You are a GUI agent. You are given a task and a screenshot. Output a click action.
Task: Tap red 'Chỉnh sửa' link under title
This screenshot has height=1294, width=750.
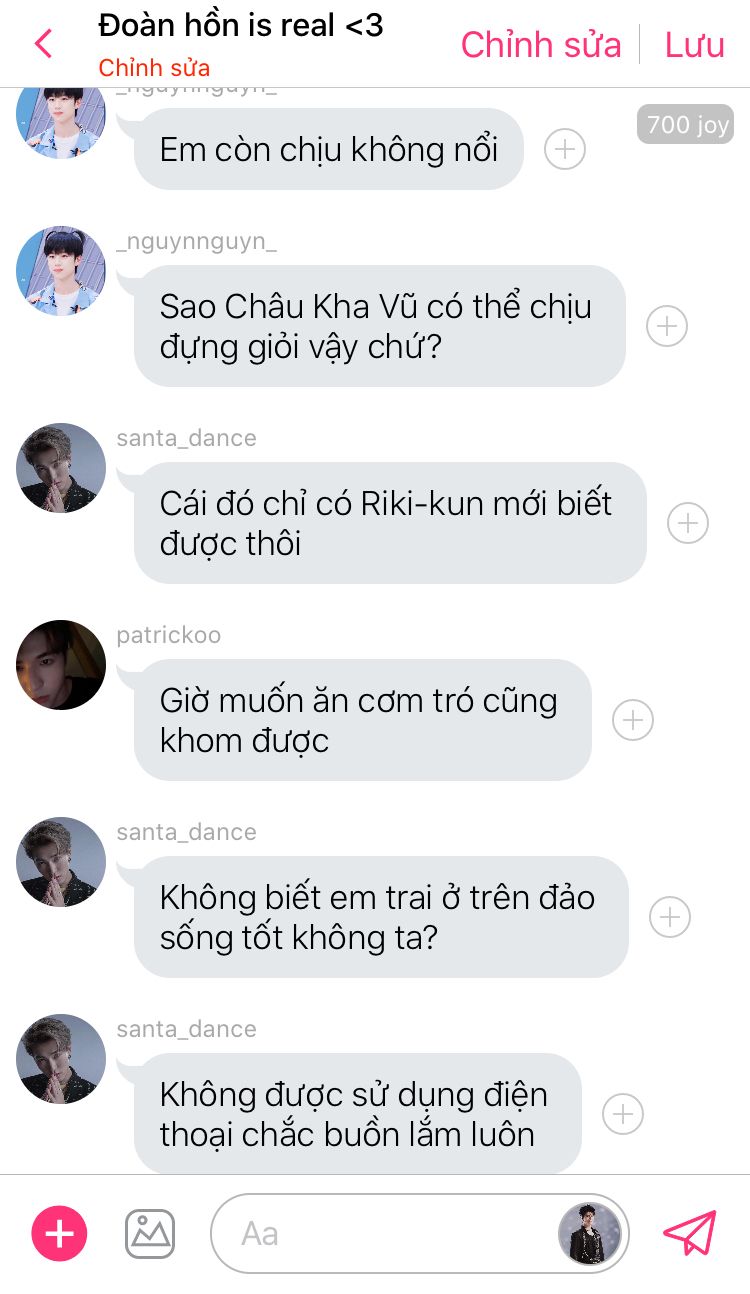[154, 68]
